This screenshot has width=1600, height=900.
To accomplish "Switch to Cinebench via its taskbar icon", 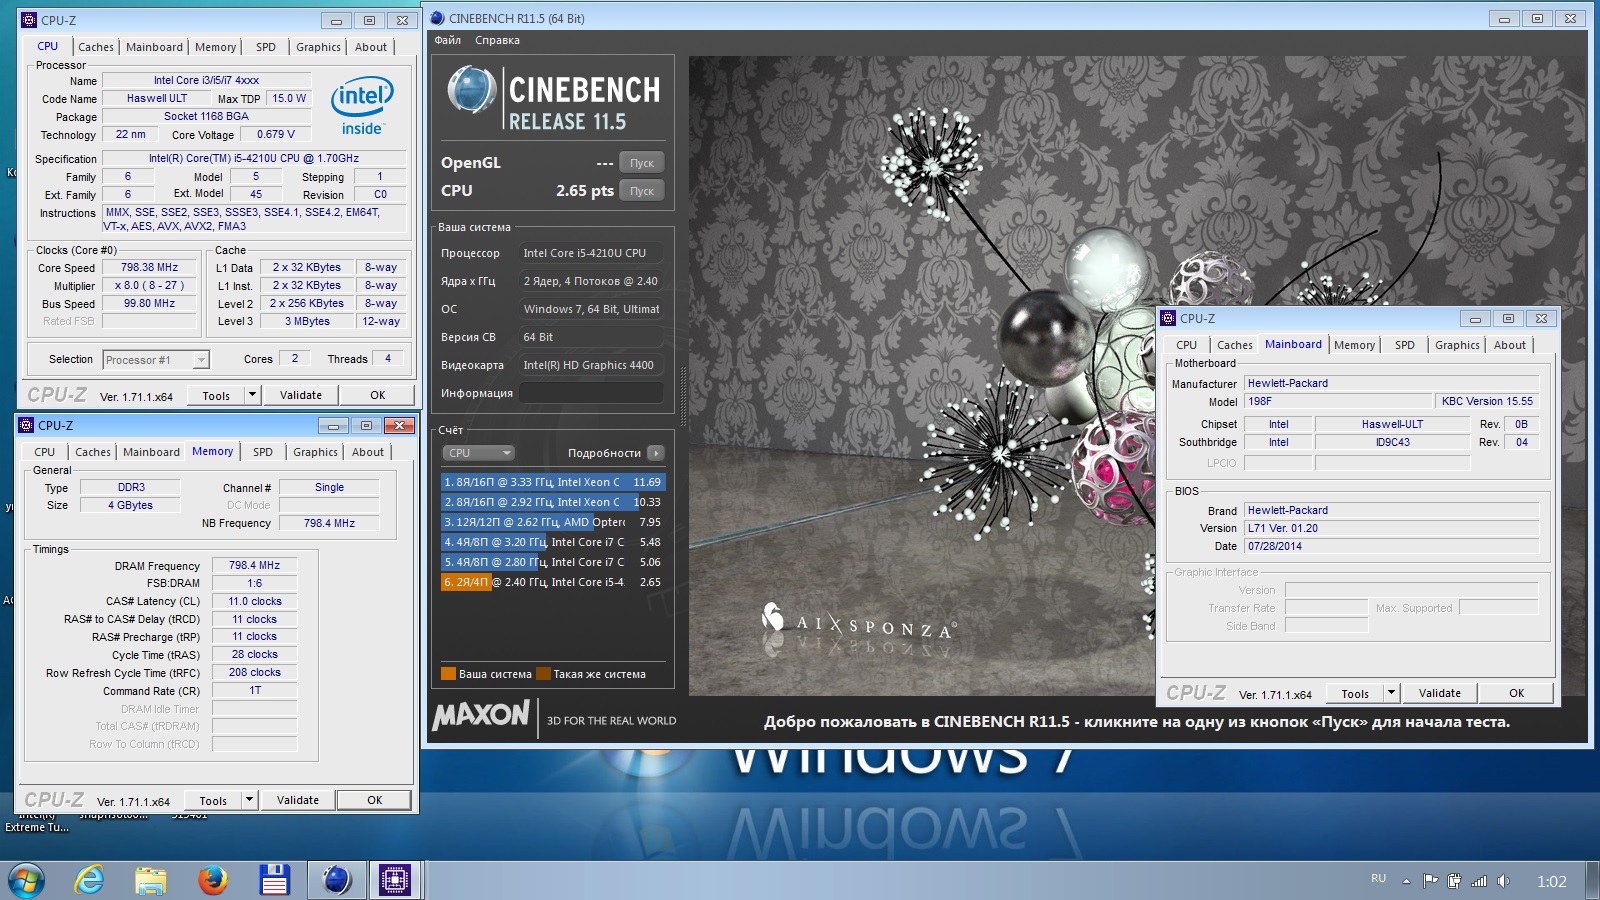I will [x=337, y=880].
